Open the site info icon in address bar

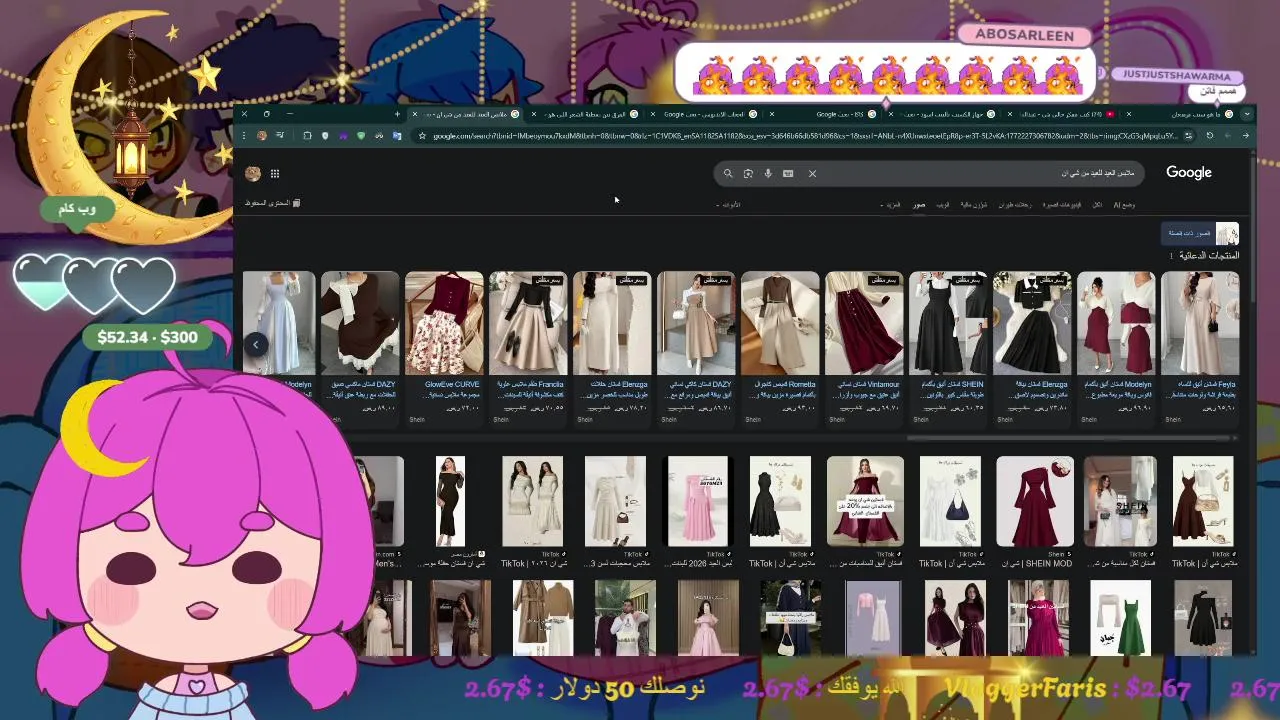[1187, 135]
